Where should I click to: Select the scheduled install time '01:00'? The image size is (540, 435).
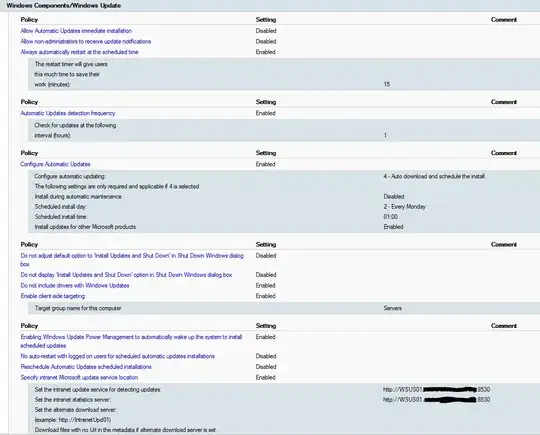pos(391,217)
